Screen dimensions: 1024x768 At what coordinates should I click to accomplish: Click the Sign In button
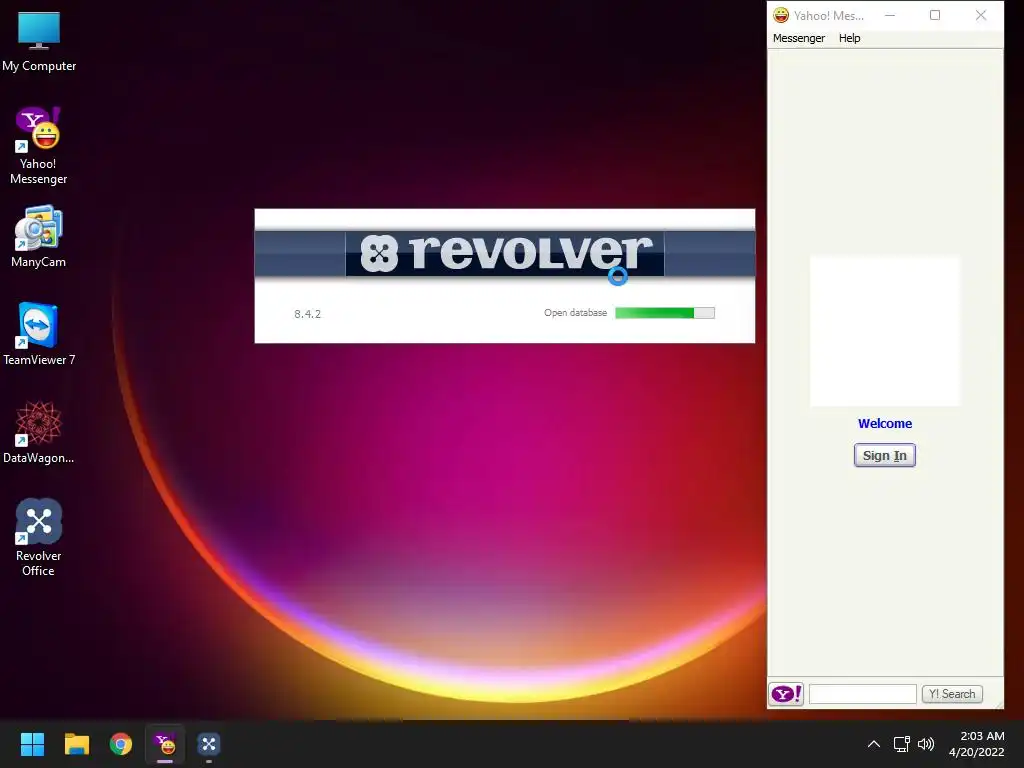885,455
